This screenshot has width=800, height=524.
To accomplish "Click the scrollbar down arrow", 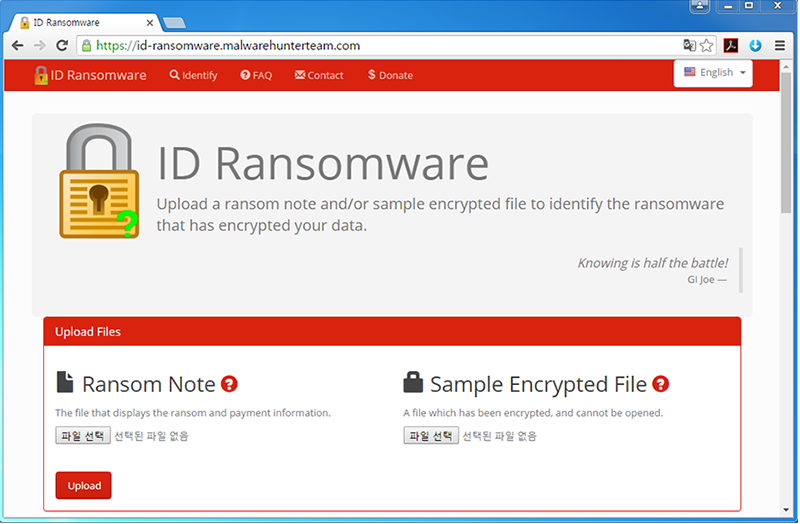I will (786, 509).
